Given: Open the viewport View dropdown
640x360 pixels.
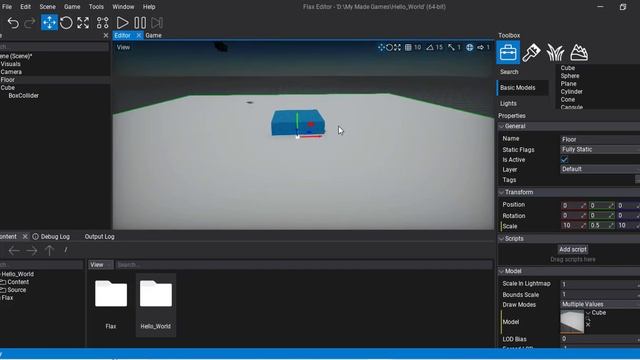Looking at the screenshot, I should pos(123,47).
